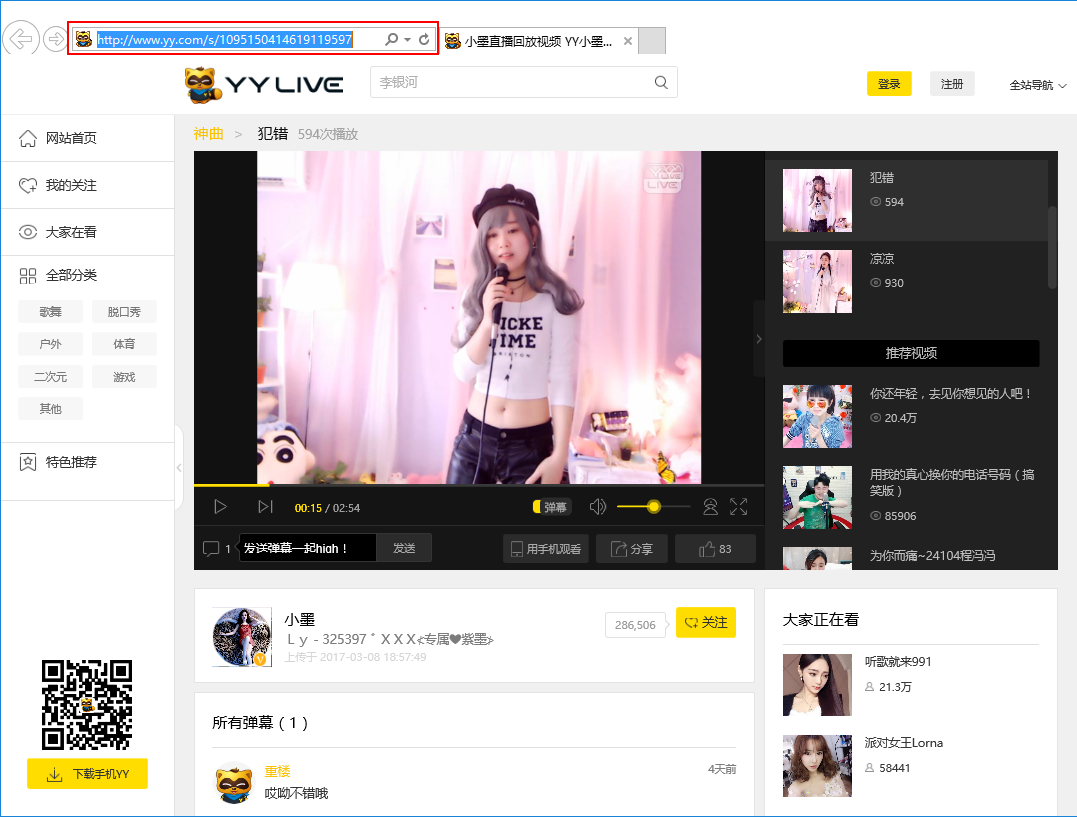The width and height of the screenshot is (1077, 817).
Task: Go forward with the browser forward arrow
Action: 54,39
